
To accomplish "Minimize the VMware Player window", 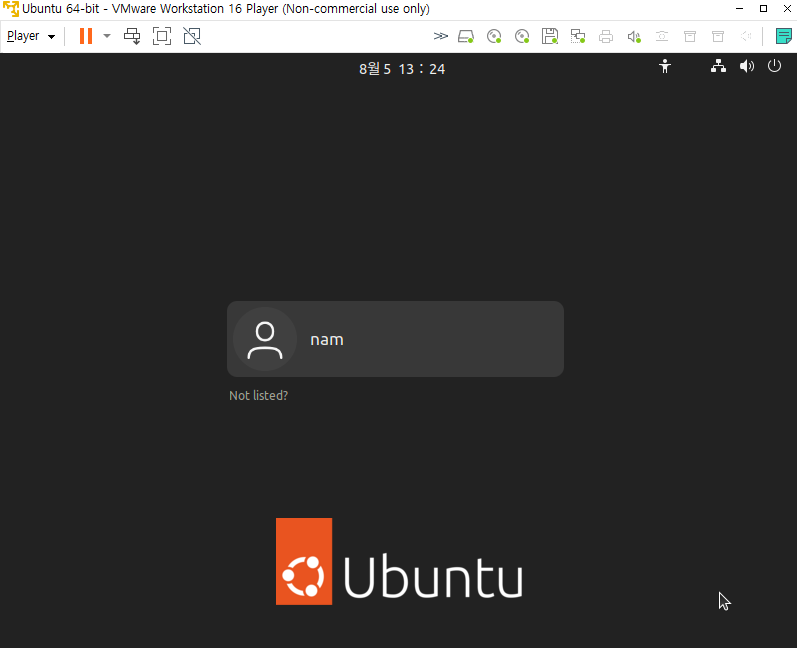I will [740, 9].
